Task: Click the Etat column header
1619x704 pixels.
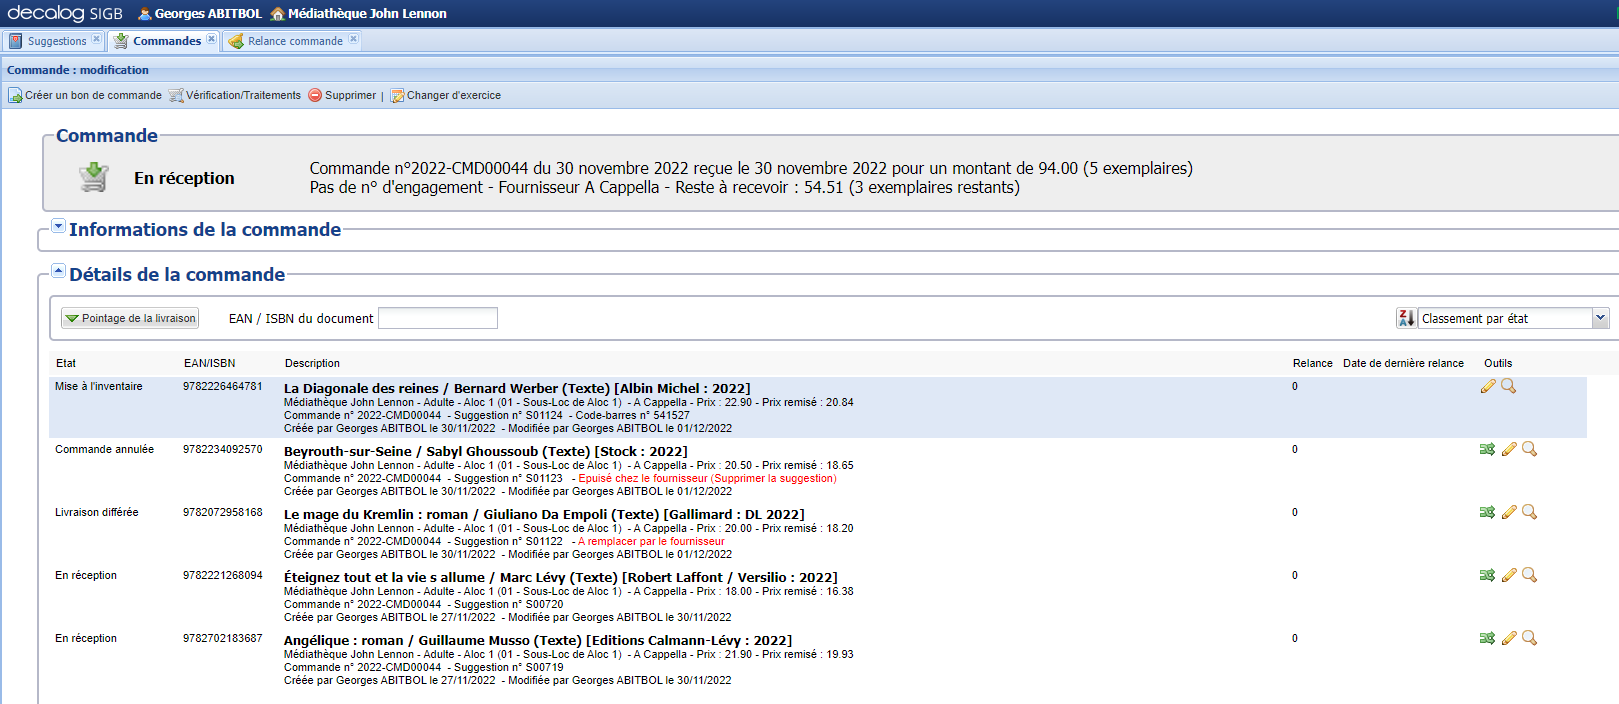Action: point(66,363)
